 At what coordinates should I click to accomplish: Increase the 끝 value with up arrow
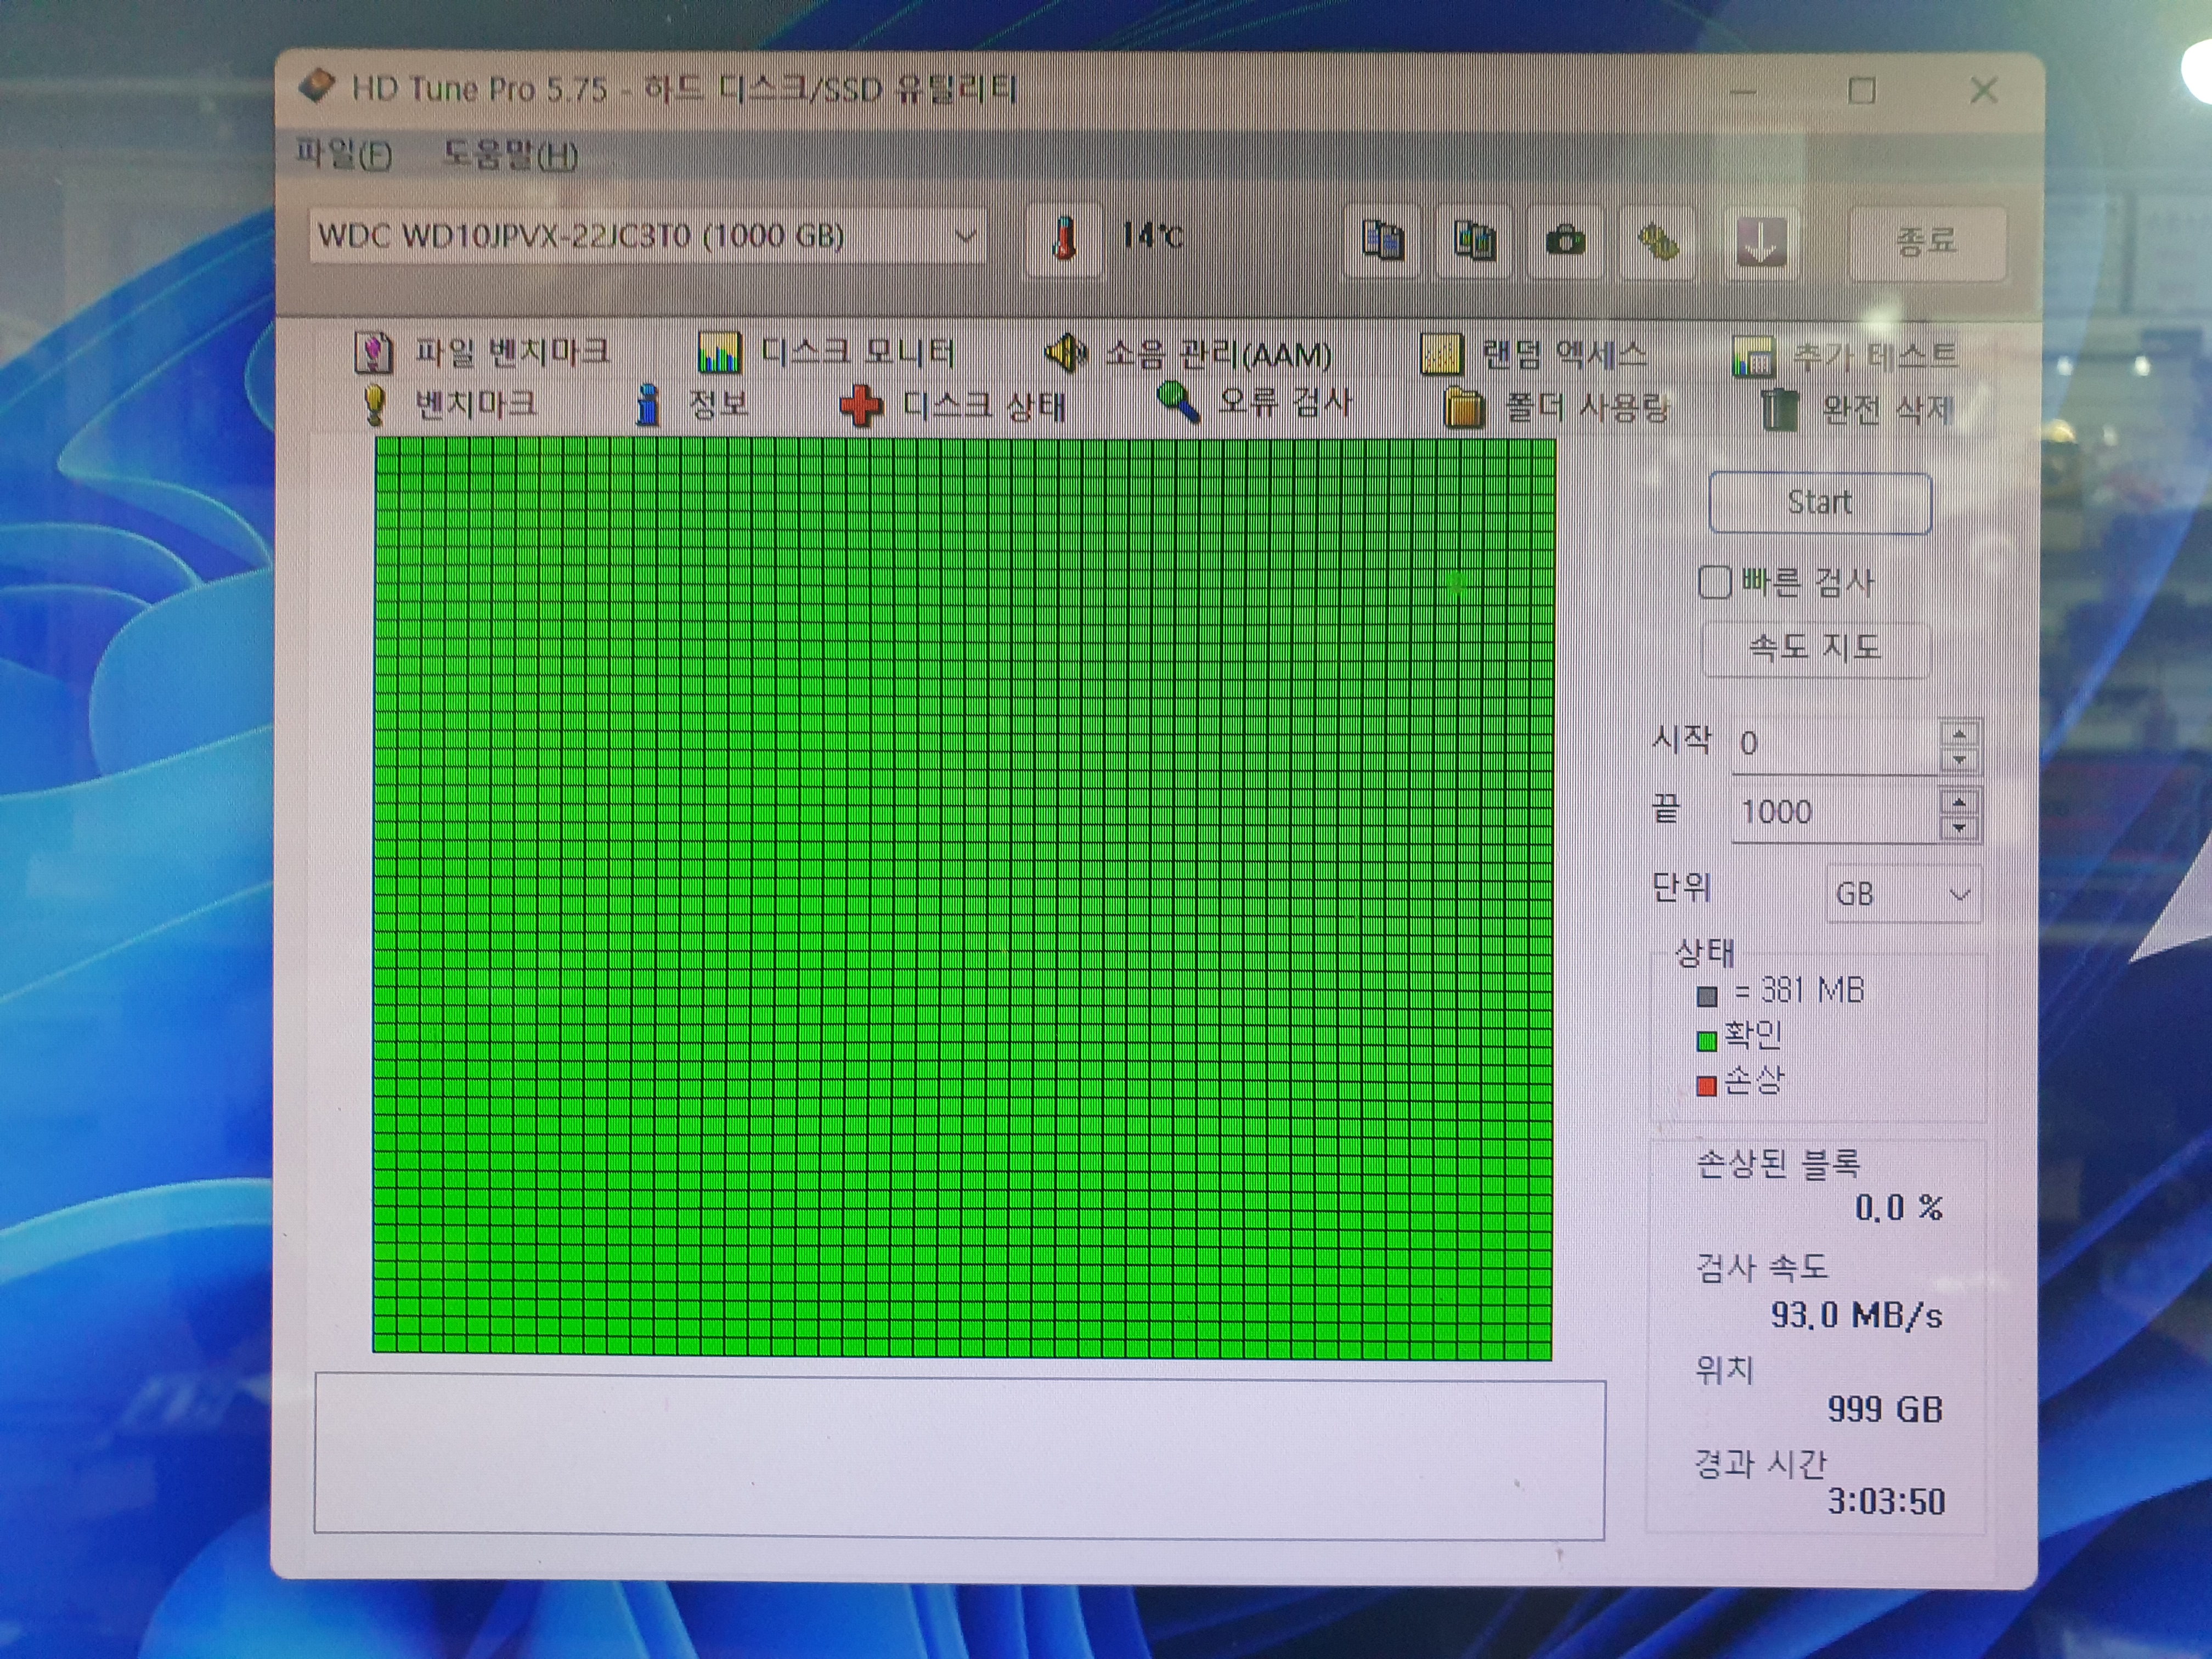[x=1960, y=802]
